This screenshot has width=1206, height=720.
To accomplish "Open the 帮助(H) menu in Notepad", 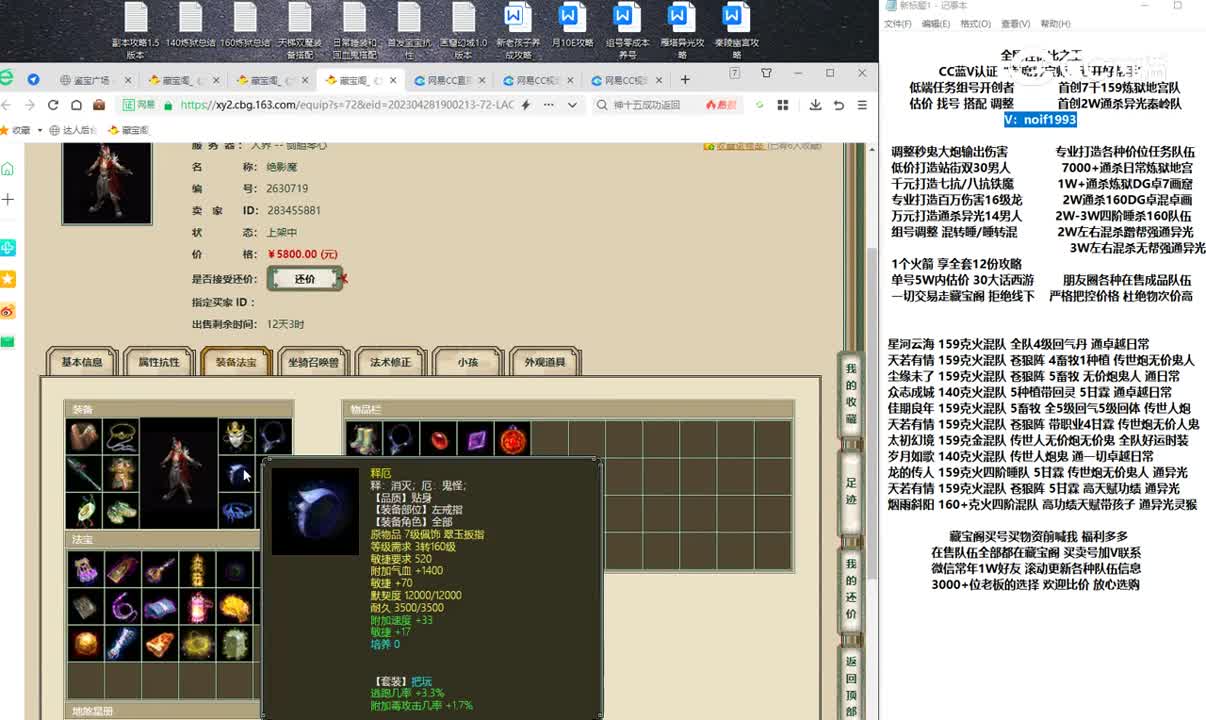I will [1055, 24].
